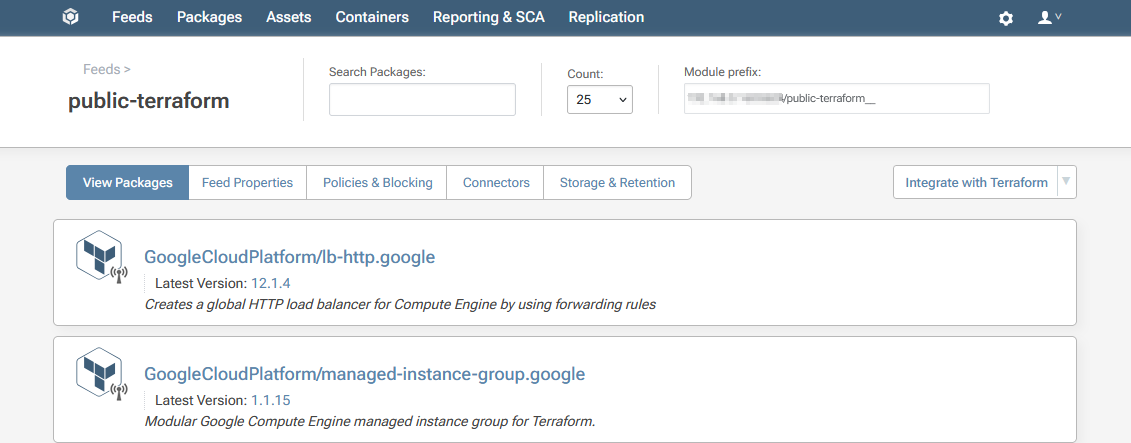Viewport: 1131px width, 443px height.
Task: Click the 'Creates a global HTTP load balancer' description
Action: pyautogui.click(x=400, y=304)
